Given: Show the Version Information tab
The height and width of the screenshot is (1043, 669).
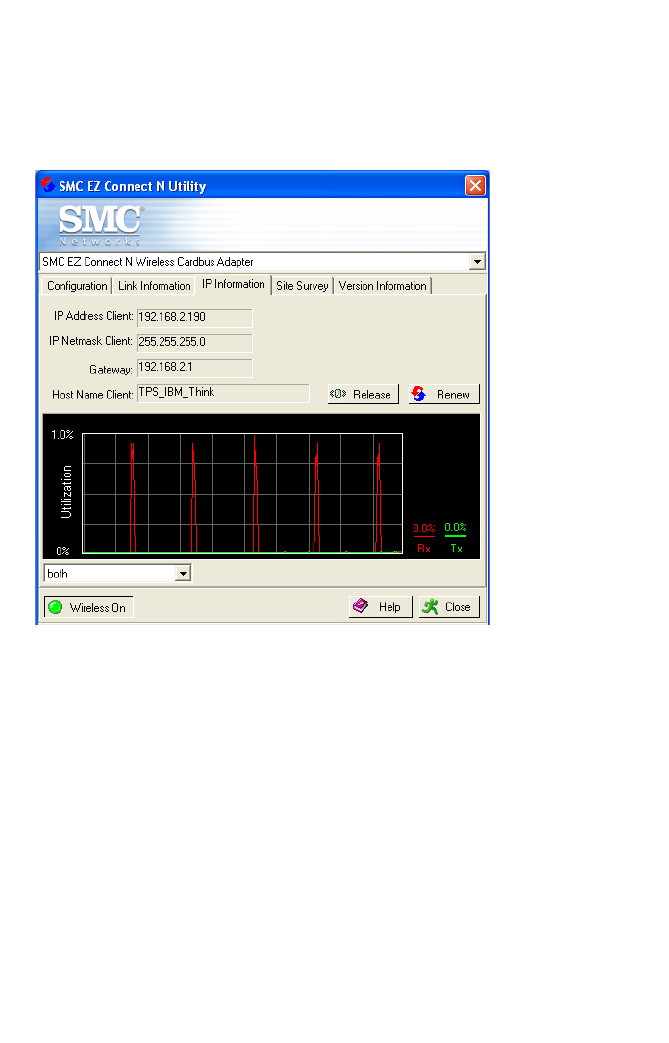Looking at the screenshot, I should [382, 286].
